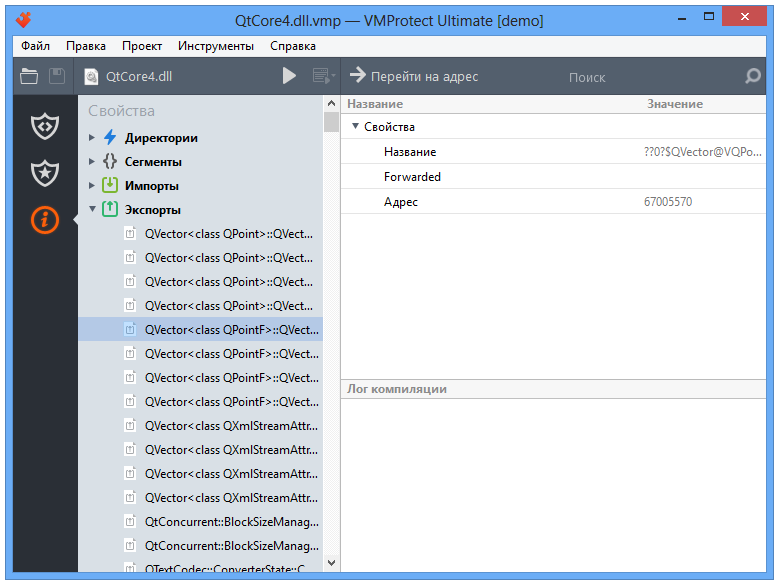Click the tree scrollbar down arrow
The width and height of the screenshot is (779, 585).
click(331, 563)
